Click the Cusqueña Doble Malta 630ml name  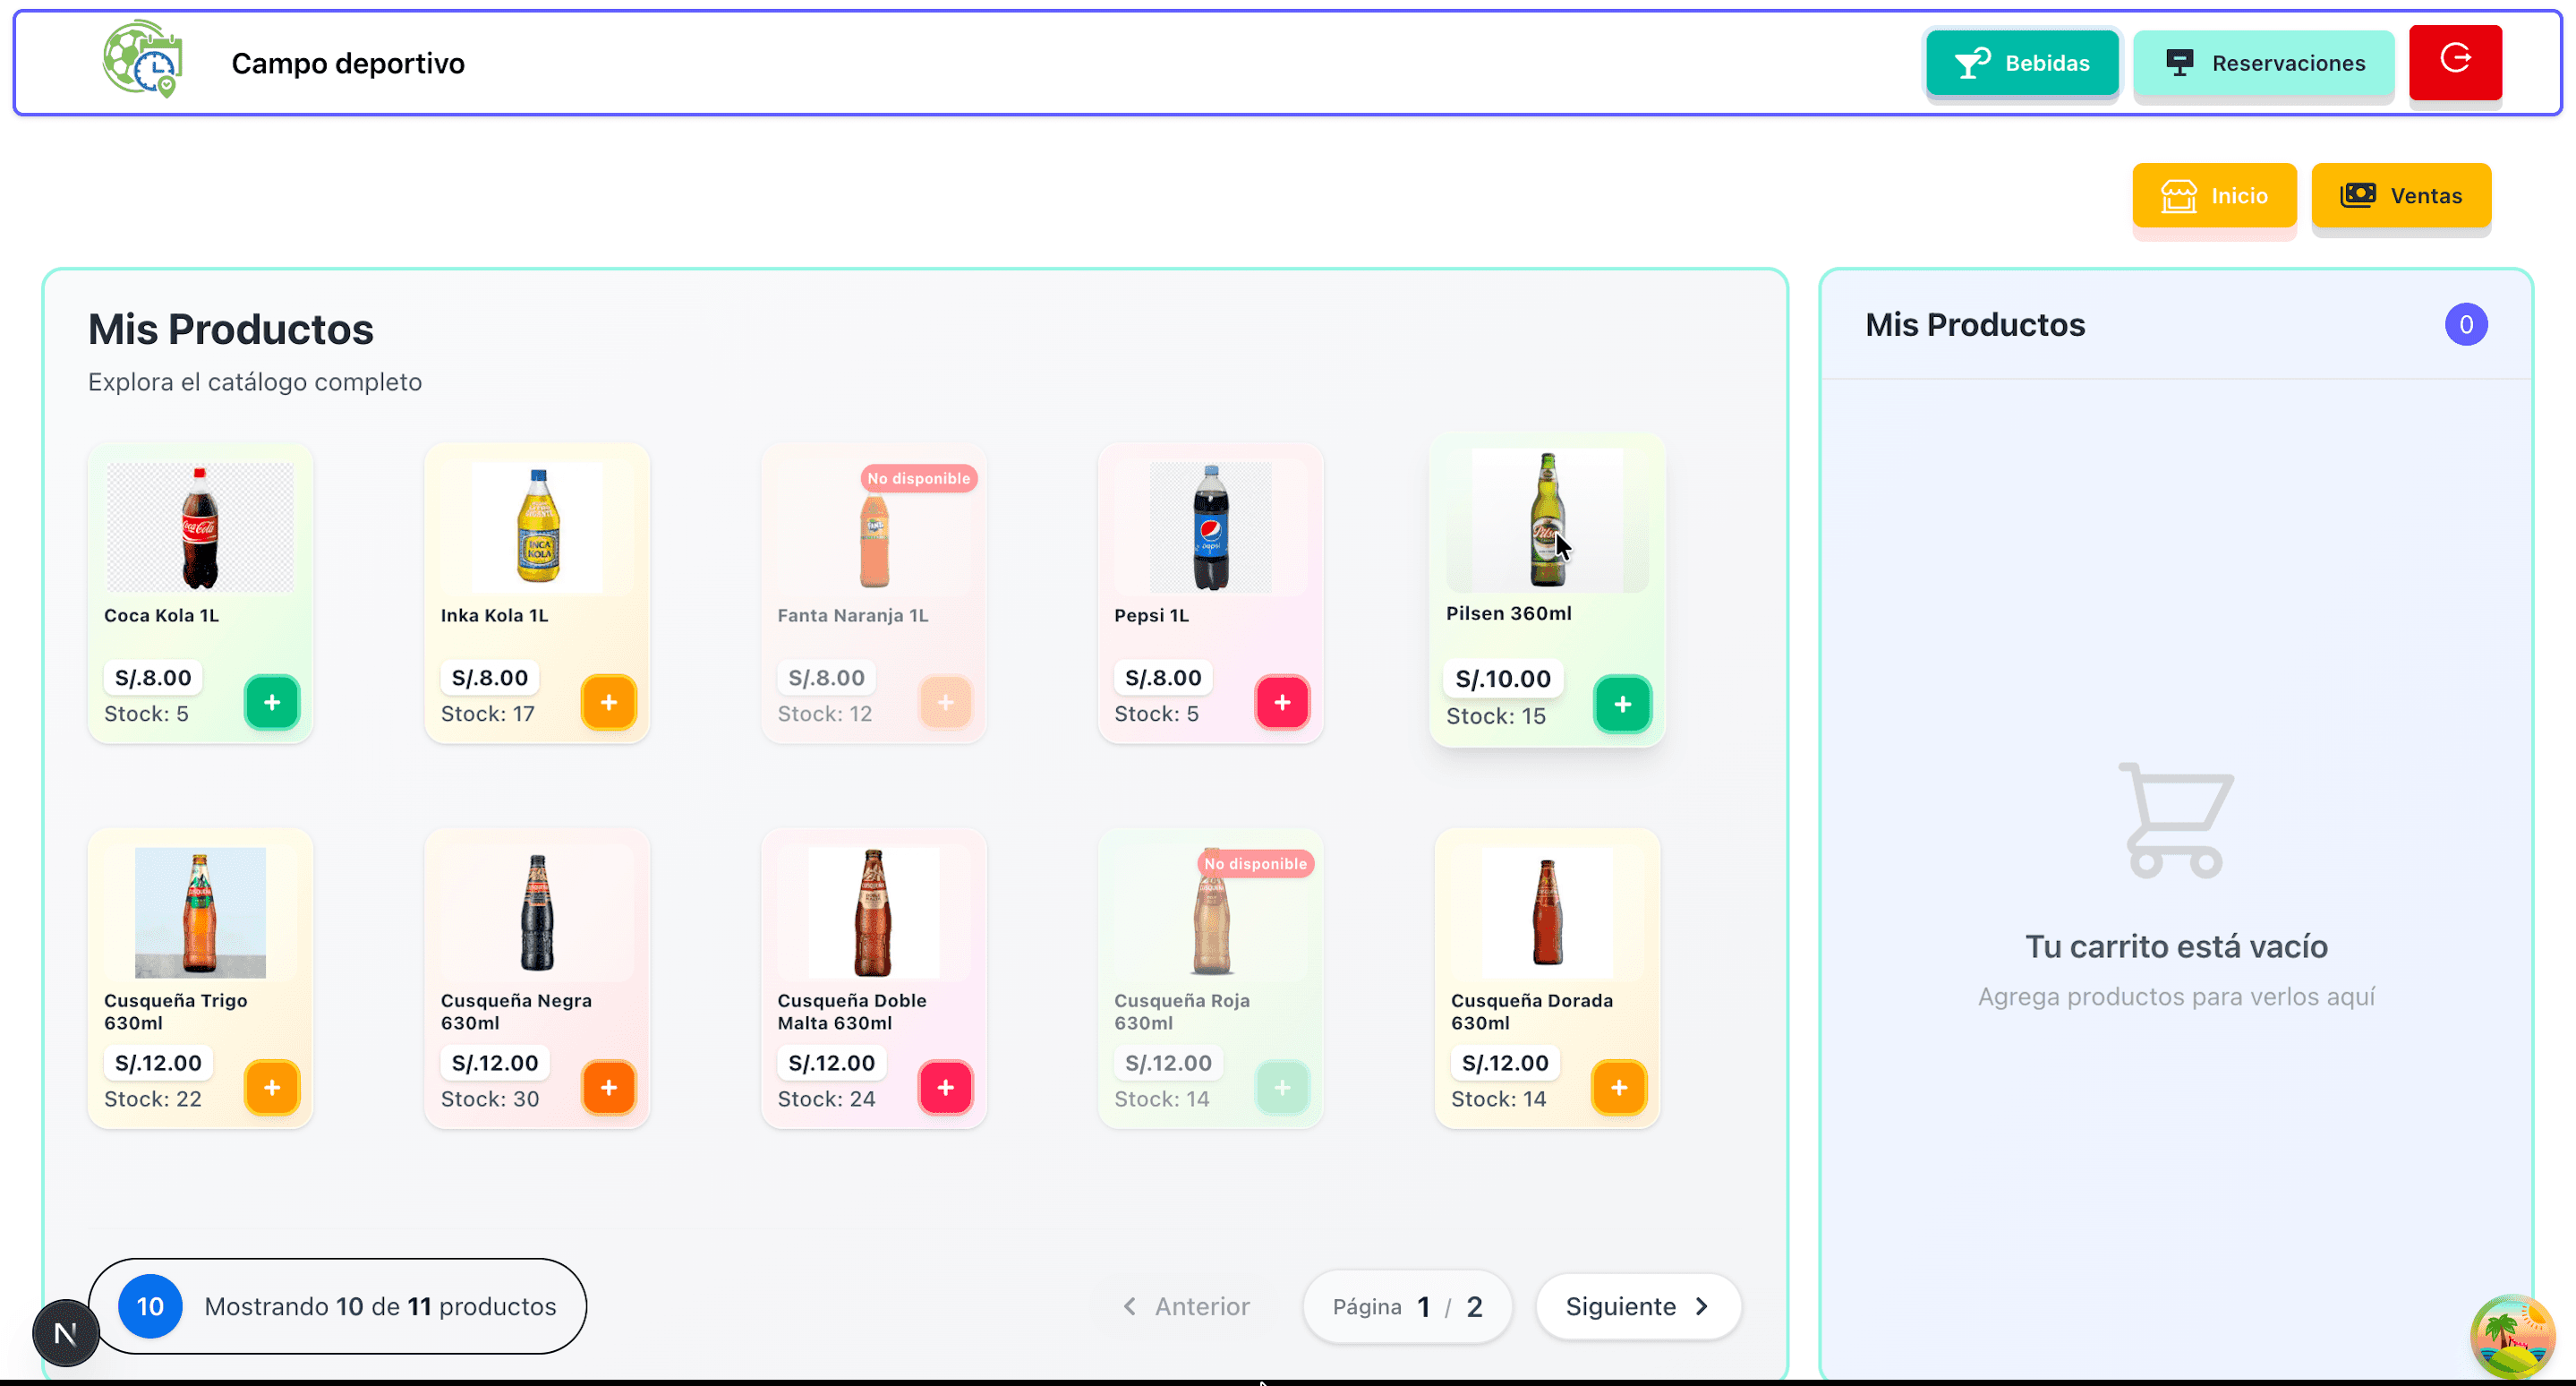pyautogui.click(x=852, y=1011)
